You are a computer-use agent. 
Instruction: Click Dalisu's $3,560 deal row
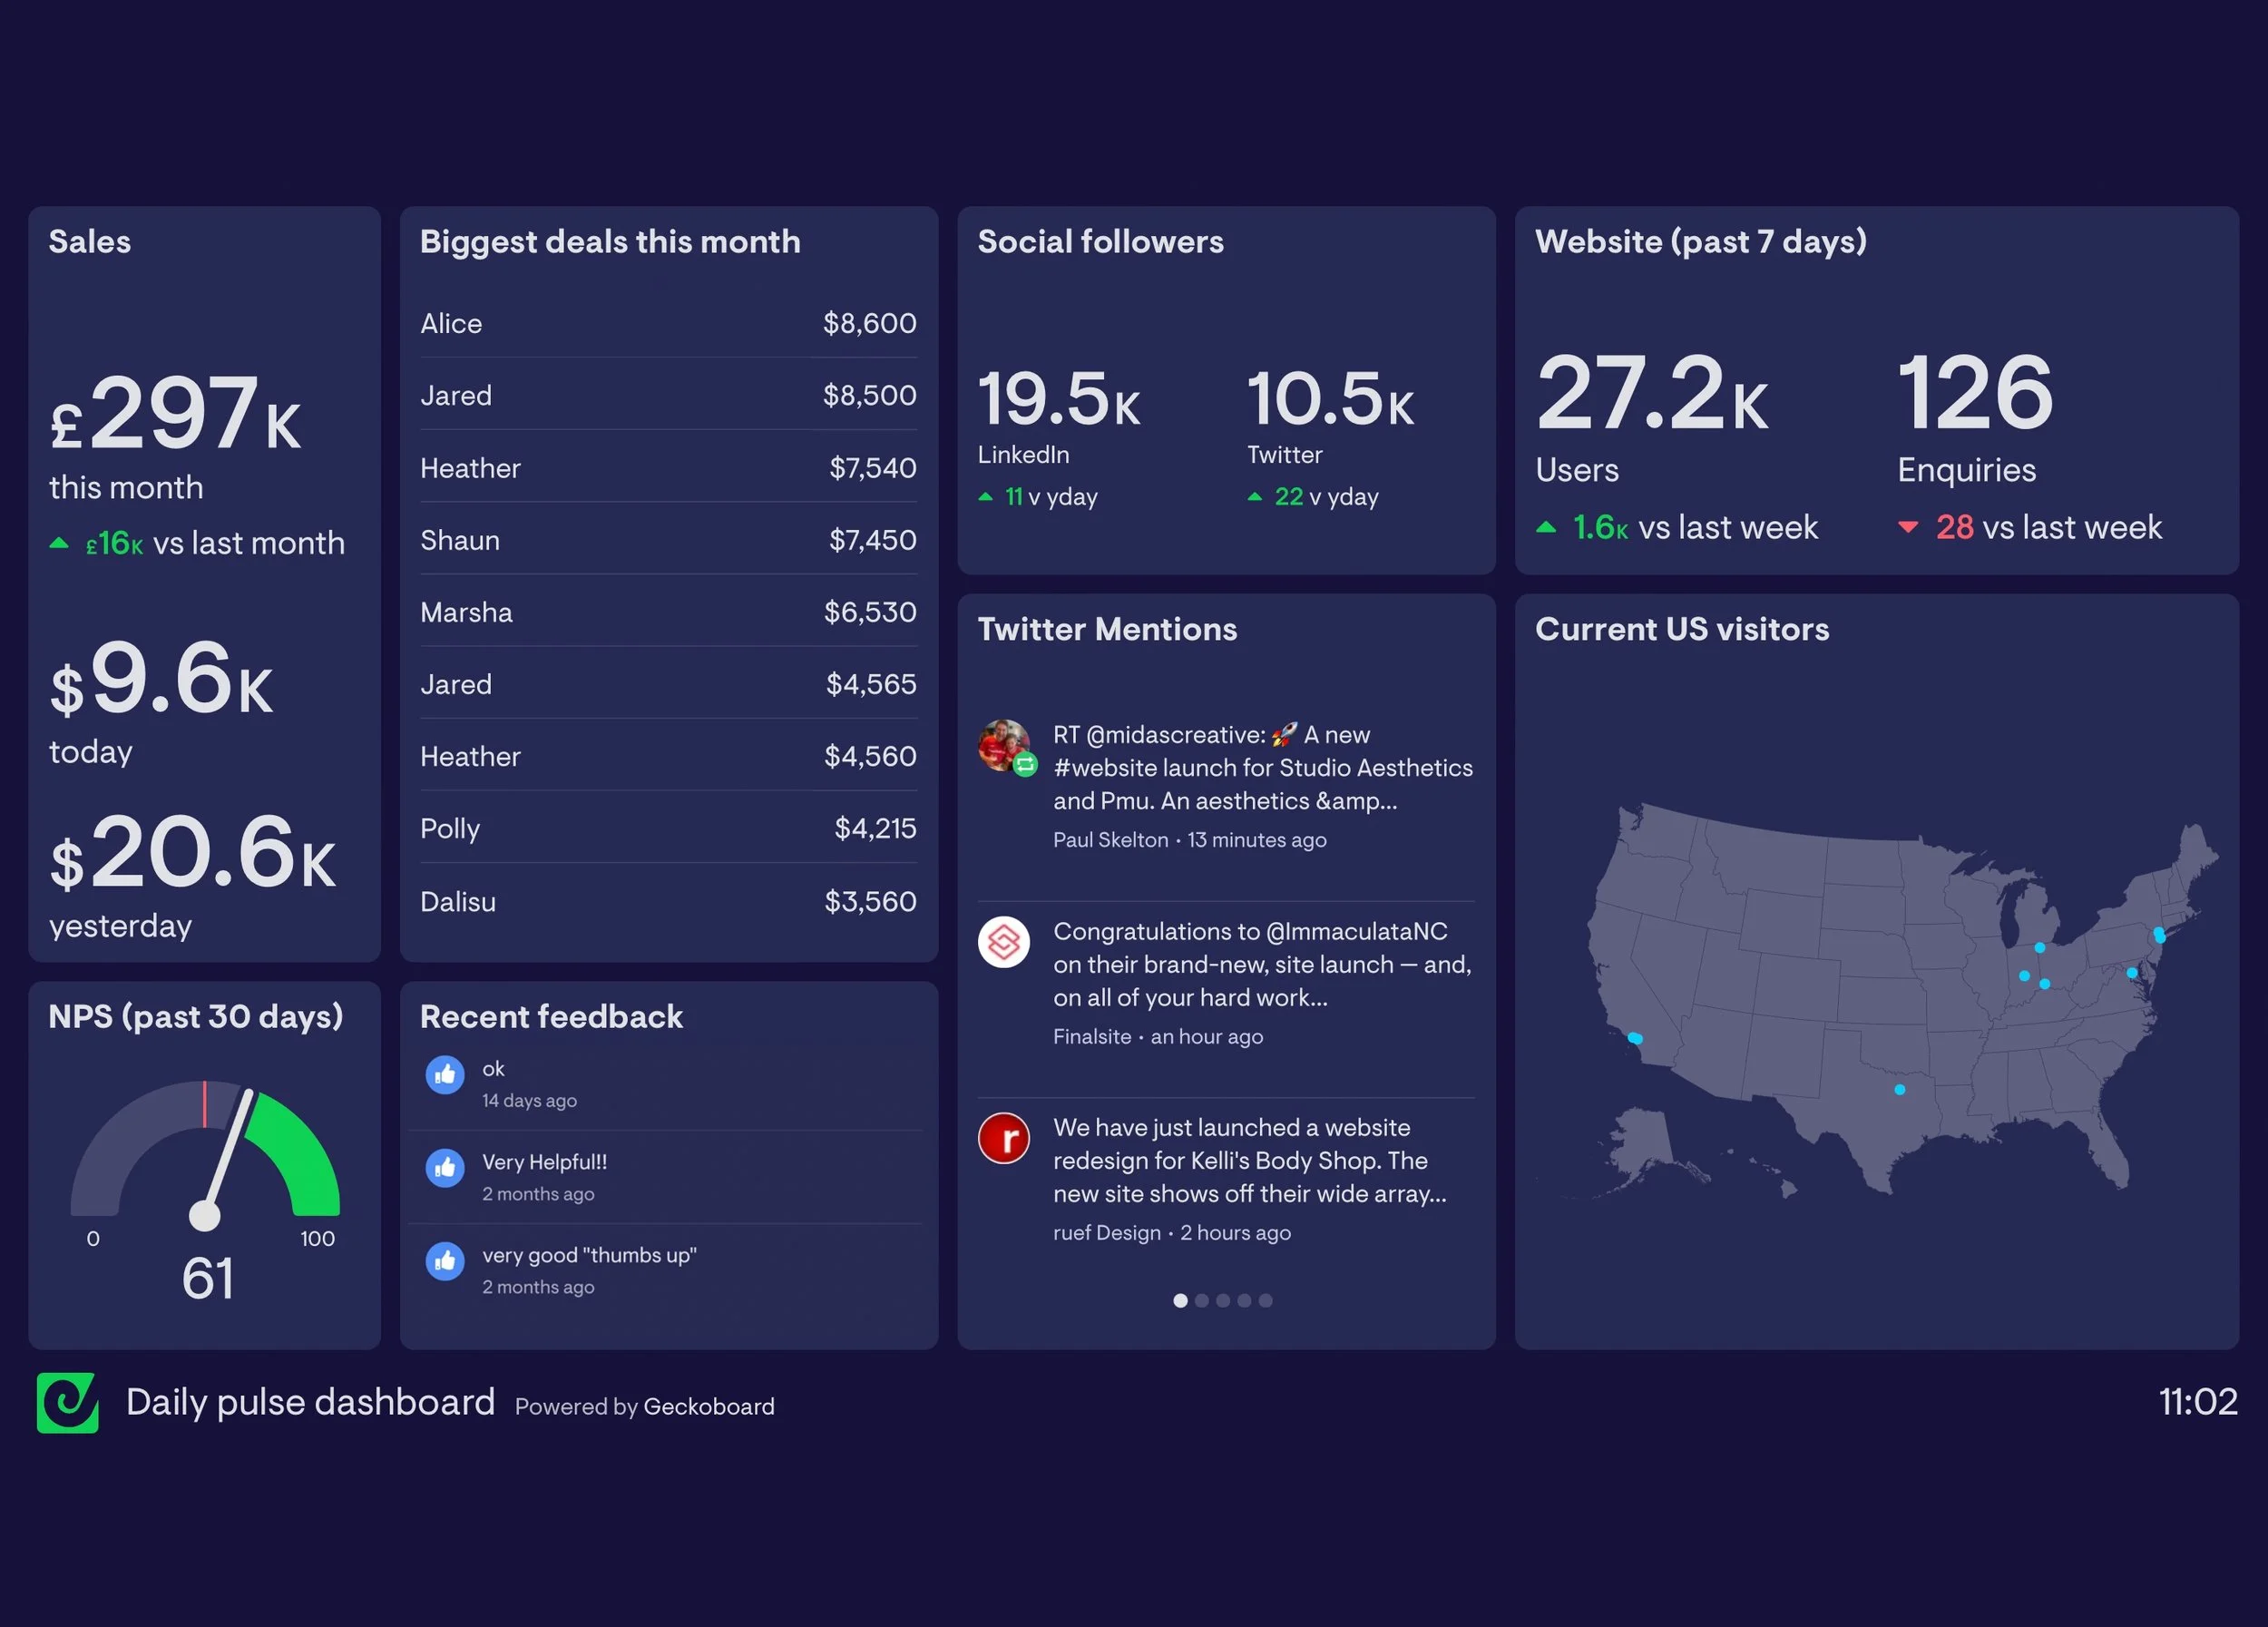pyautogui.click(x=668, y=902)
